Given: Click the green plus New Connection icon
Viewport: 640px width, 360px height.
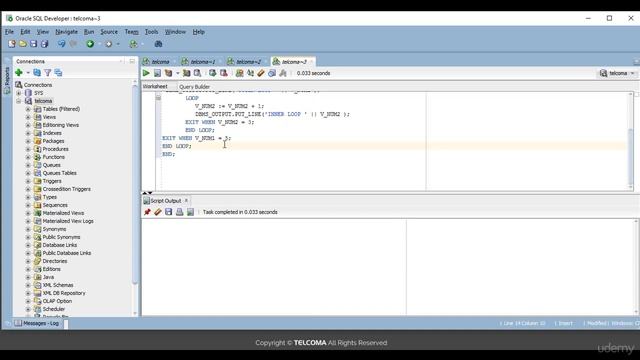Looking at the screenshot, I should pyautogui.click(x=19, y=73).
